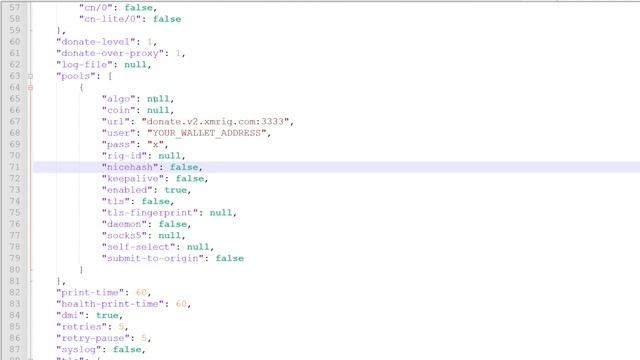
Task: Click line number 57 in the margin
Action: pyautogui.click(x=15, y=7)
